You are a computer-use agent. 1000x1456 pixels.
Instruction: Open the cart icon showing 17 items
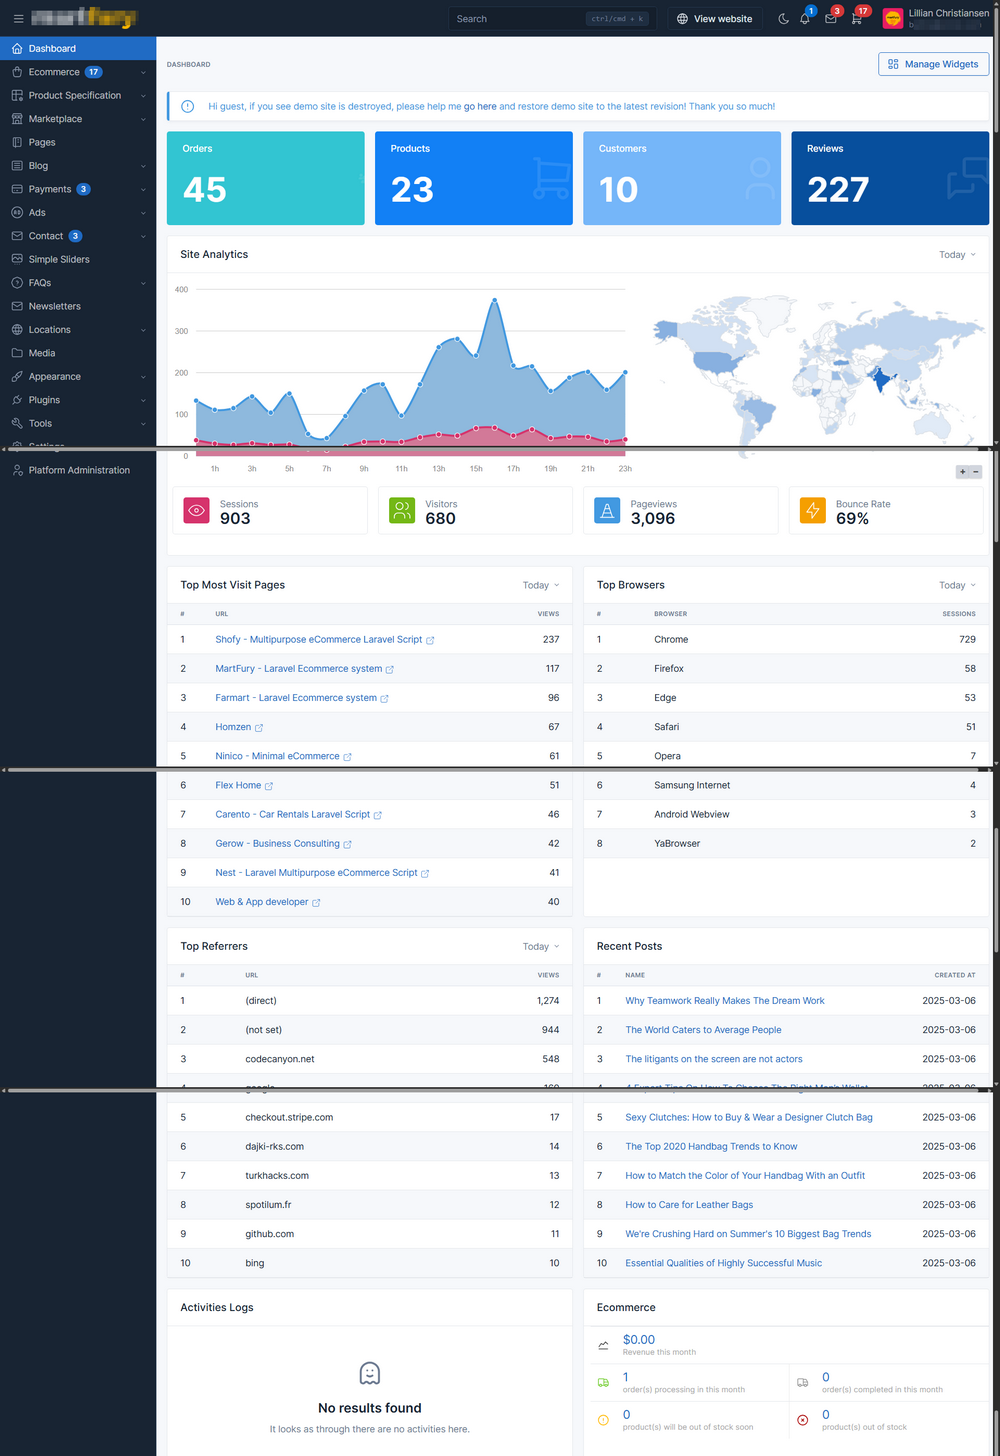click(x=856, y=18)
